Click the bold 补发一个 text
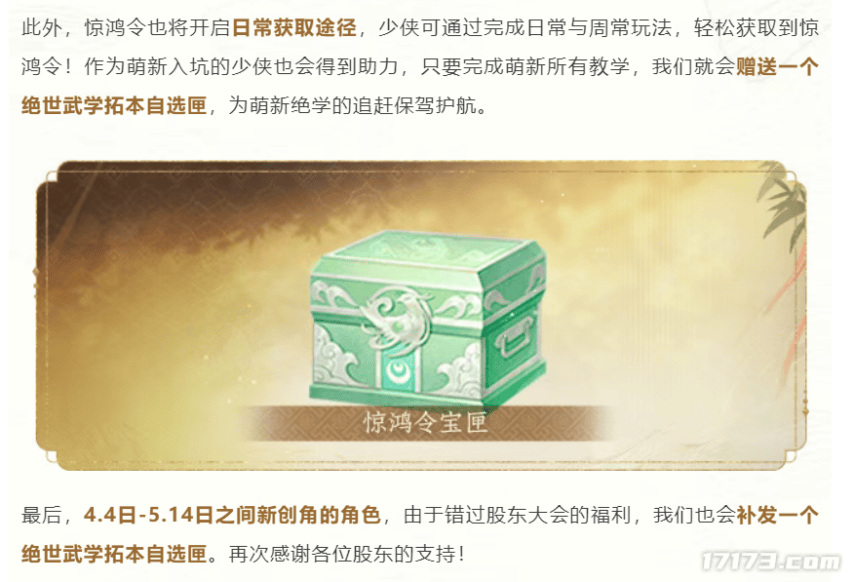The image size is (854, 582). point(777,515)
